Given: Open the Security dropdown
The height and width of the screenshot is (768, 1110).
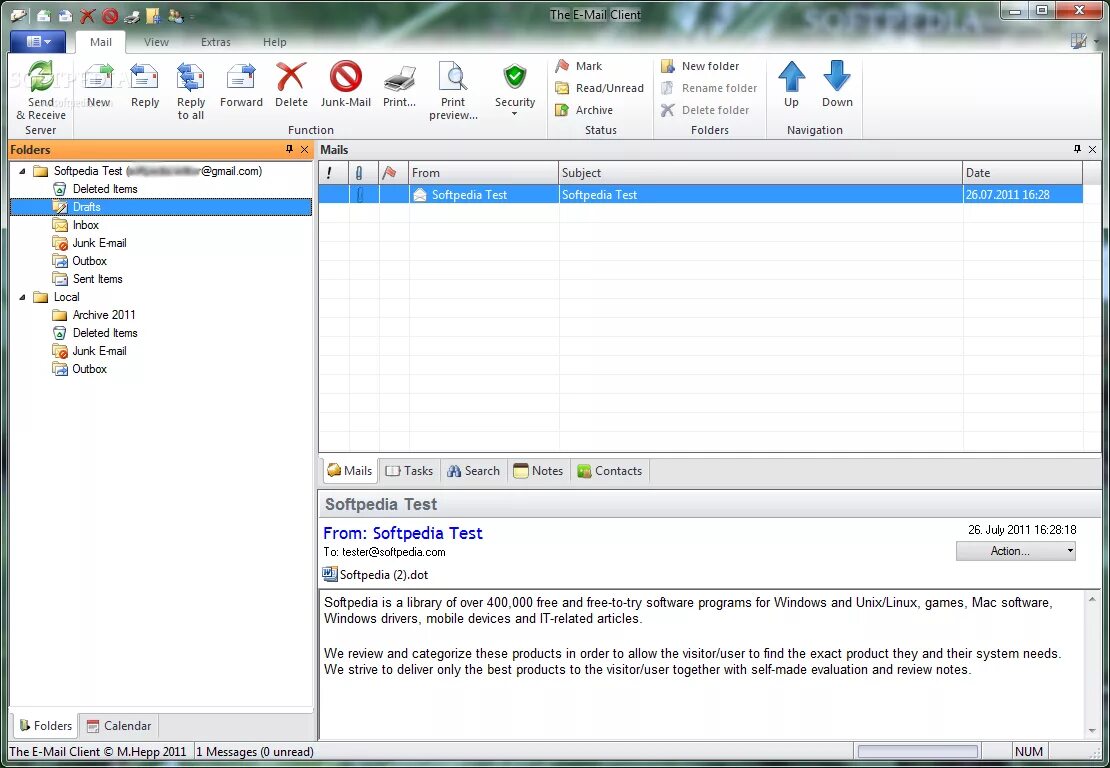Looking at the screenshot, I should point(515,89).
